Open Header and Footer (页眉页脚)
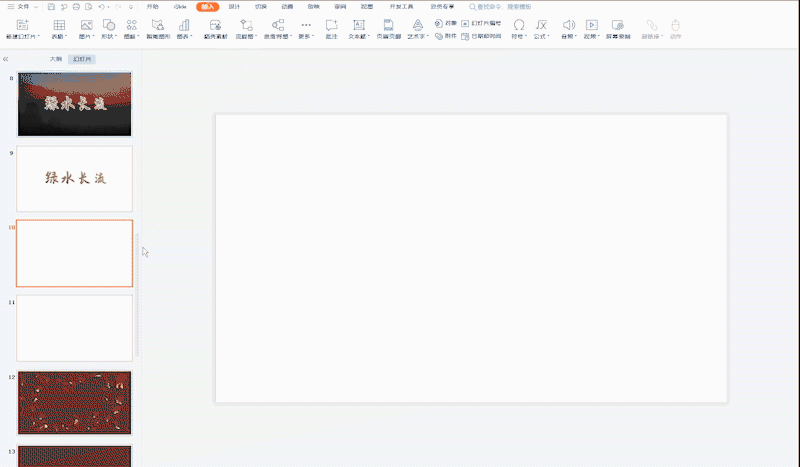The image size is (800, 467). 388,29
